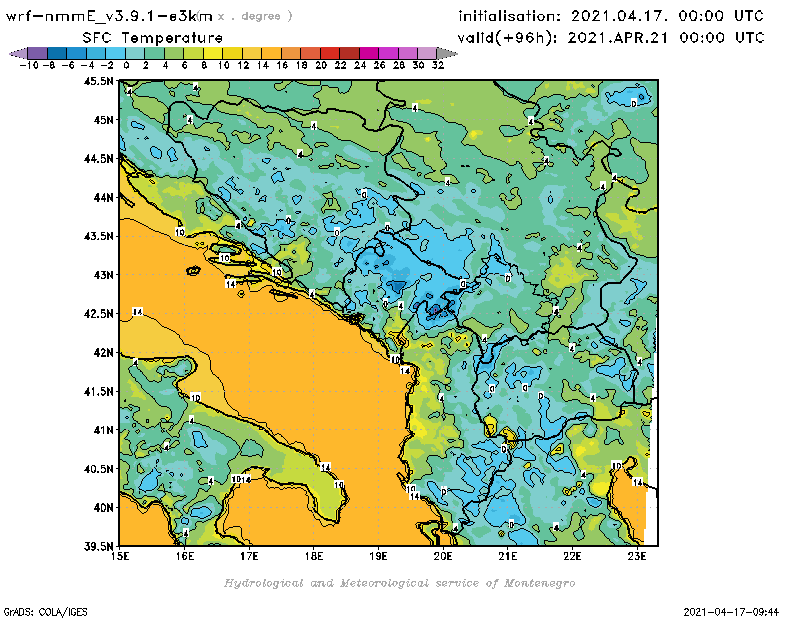Click the gray arrow end of the color legend
Screen dimensions: 800x618
[447, 53]
